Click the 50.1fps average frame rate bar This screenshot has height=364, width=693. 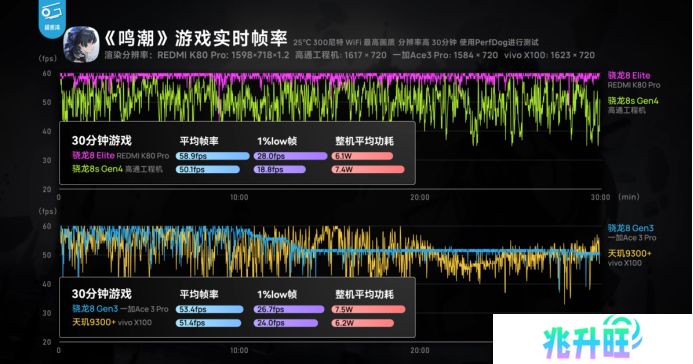click(x=208, y=170)
